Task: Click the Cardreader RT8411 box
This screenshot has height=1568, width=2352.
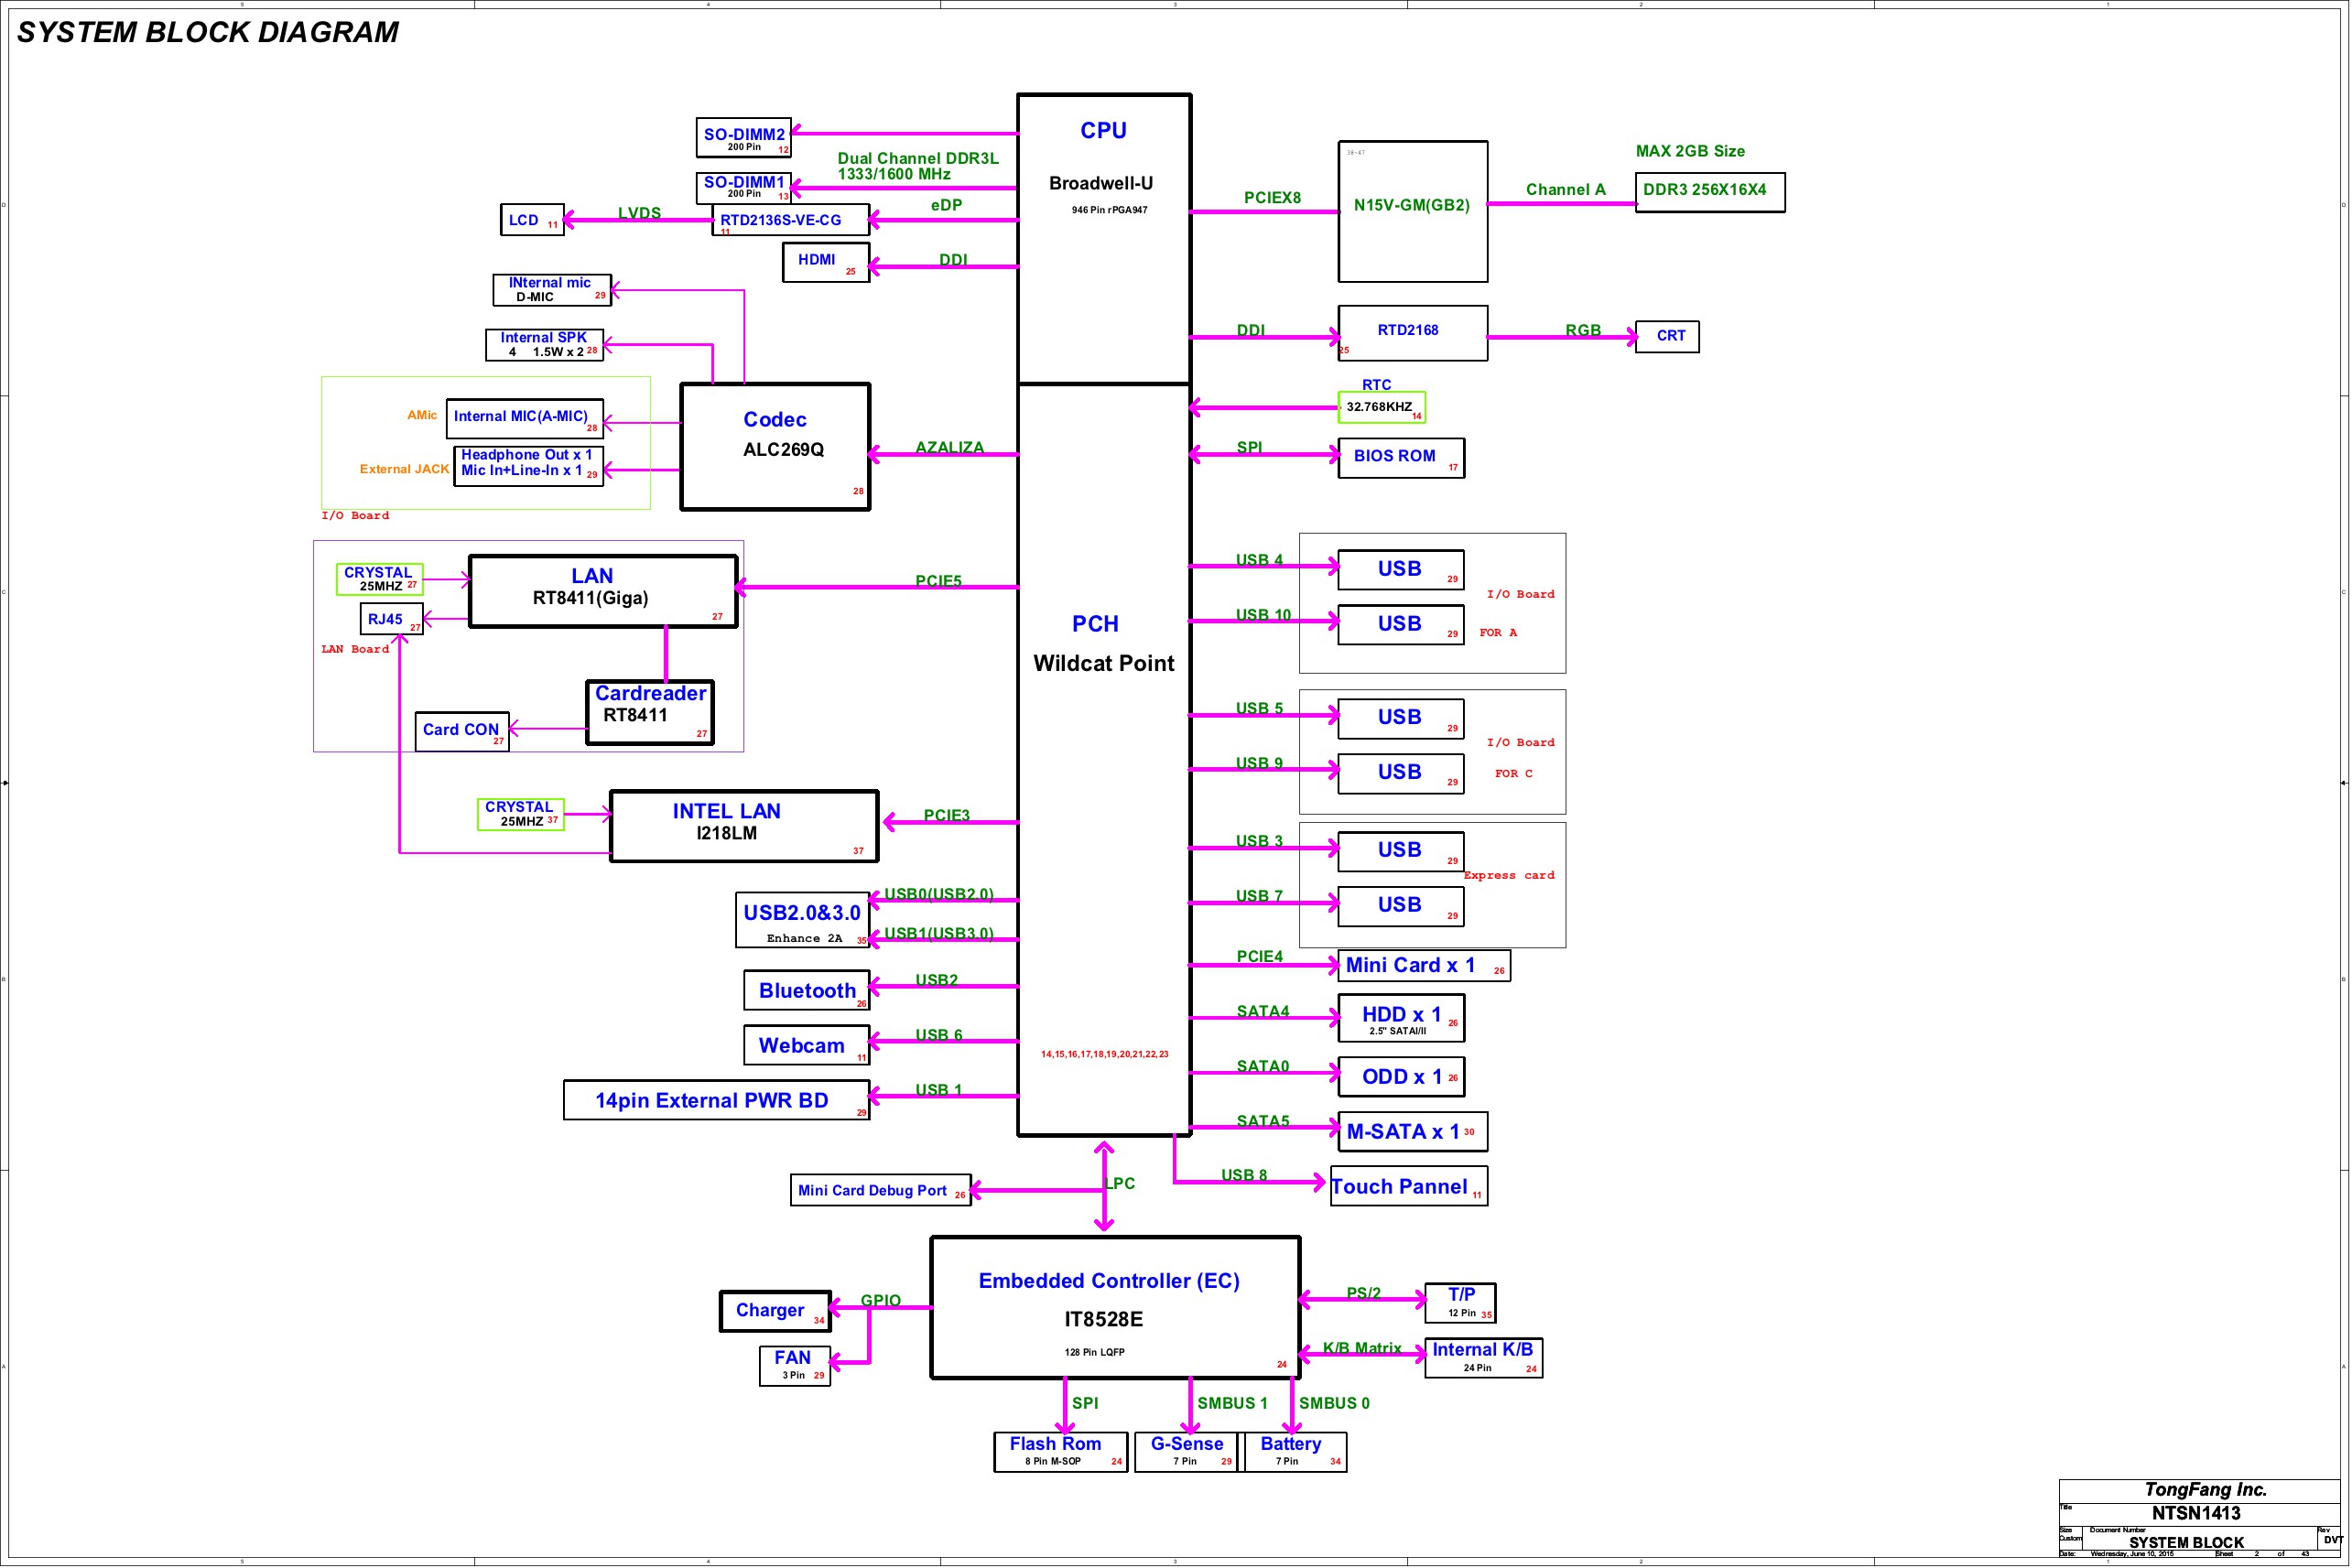Action: pyautogui.click(x=649, y=712)
